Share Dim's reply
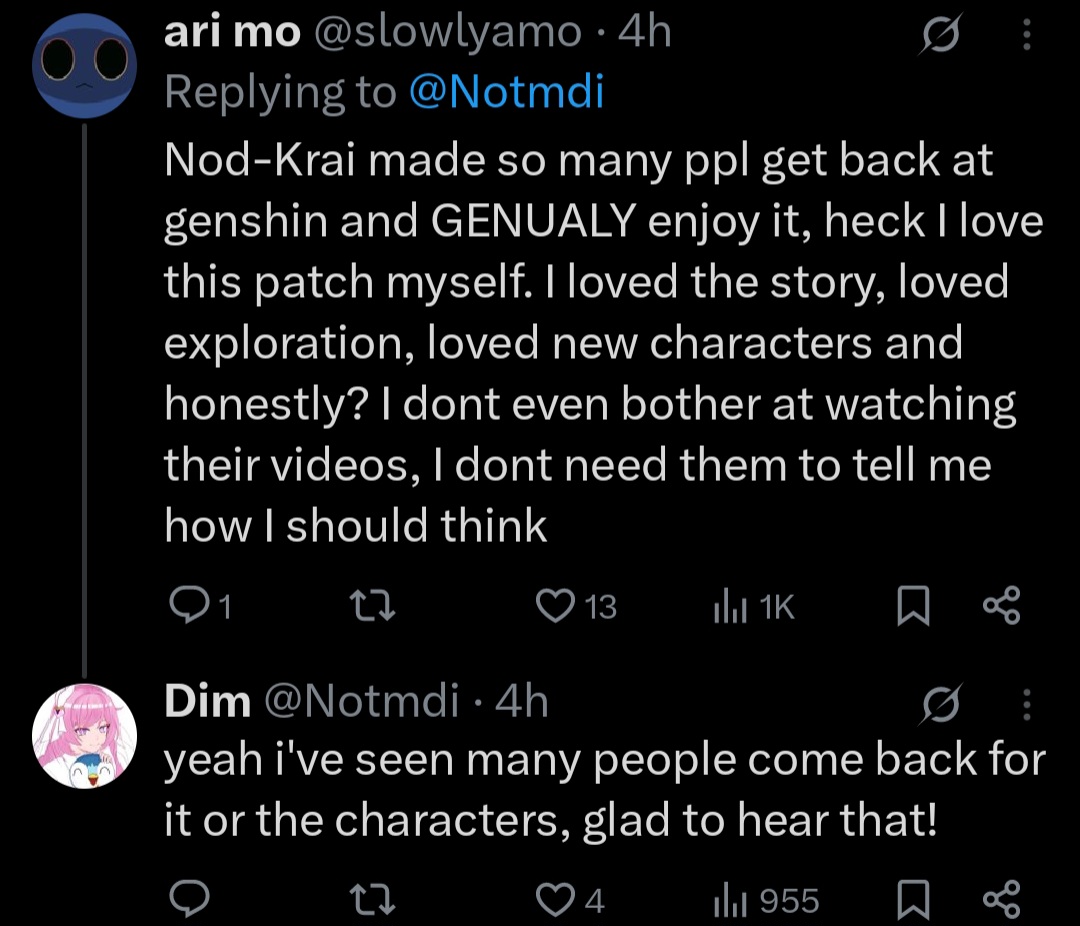1080x926 pixels. (1001, 899)
